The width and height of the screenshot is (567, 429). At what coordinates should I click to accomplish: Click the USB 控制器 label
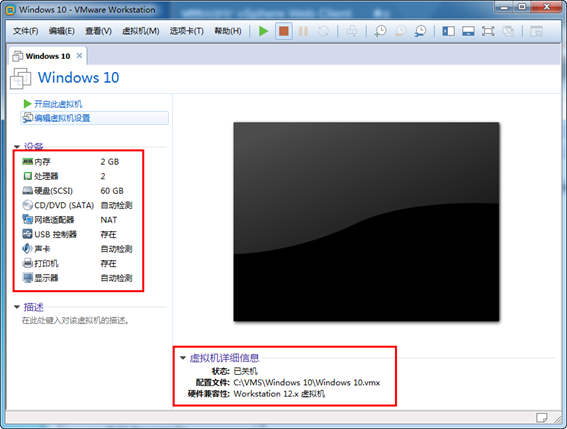tap(55, 234)
